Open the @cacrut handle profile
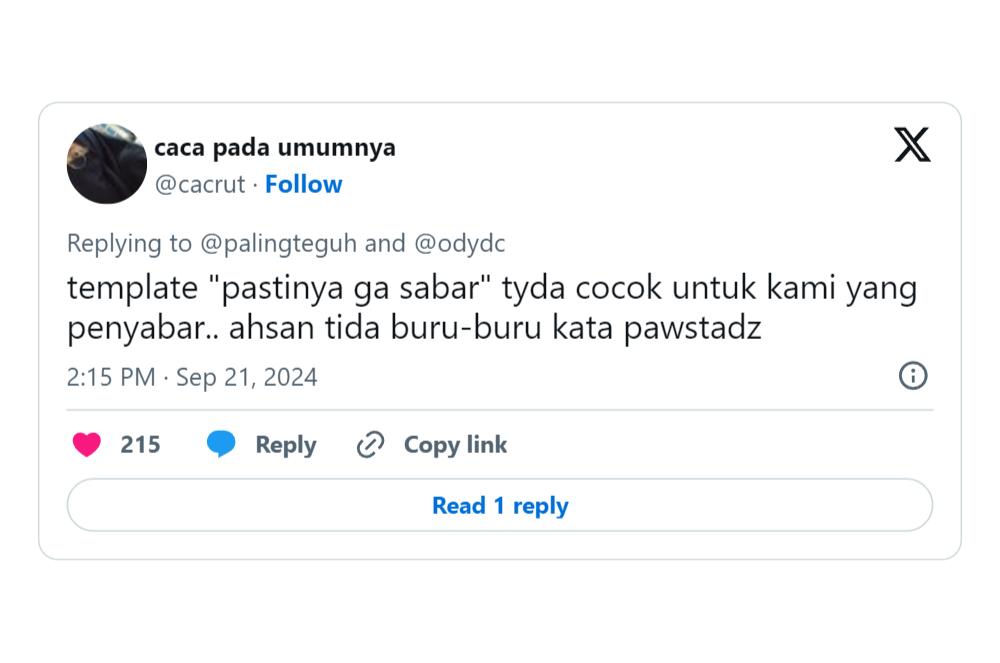This screenshot has width=1000, height=663. coord(200,184)
